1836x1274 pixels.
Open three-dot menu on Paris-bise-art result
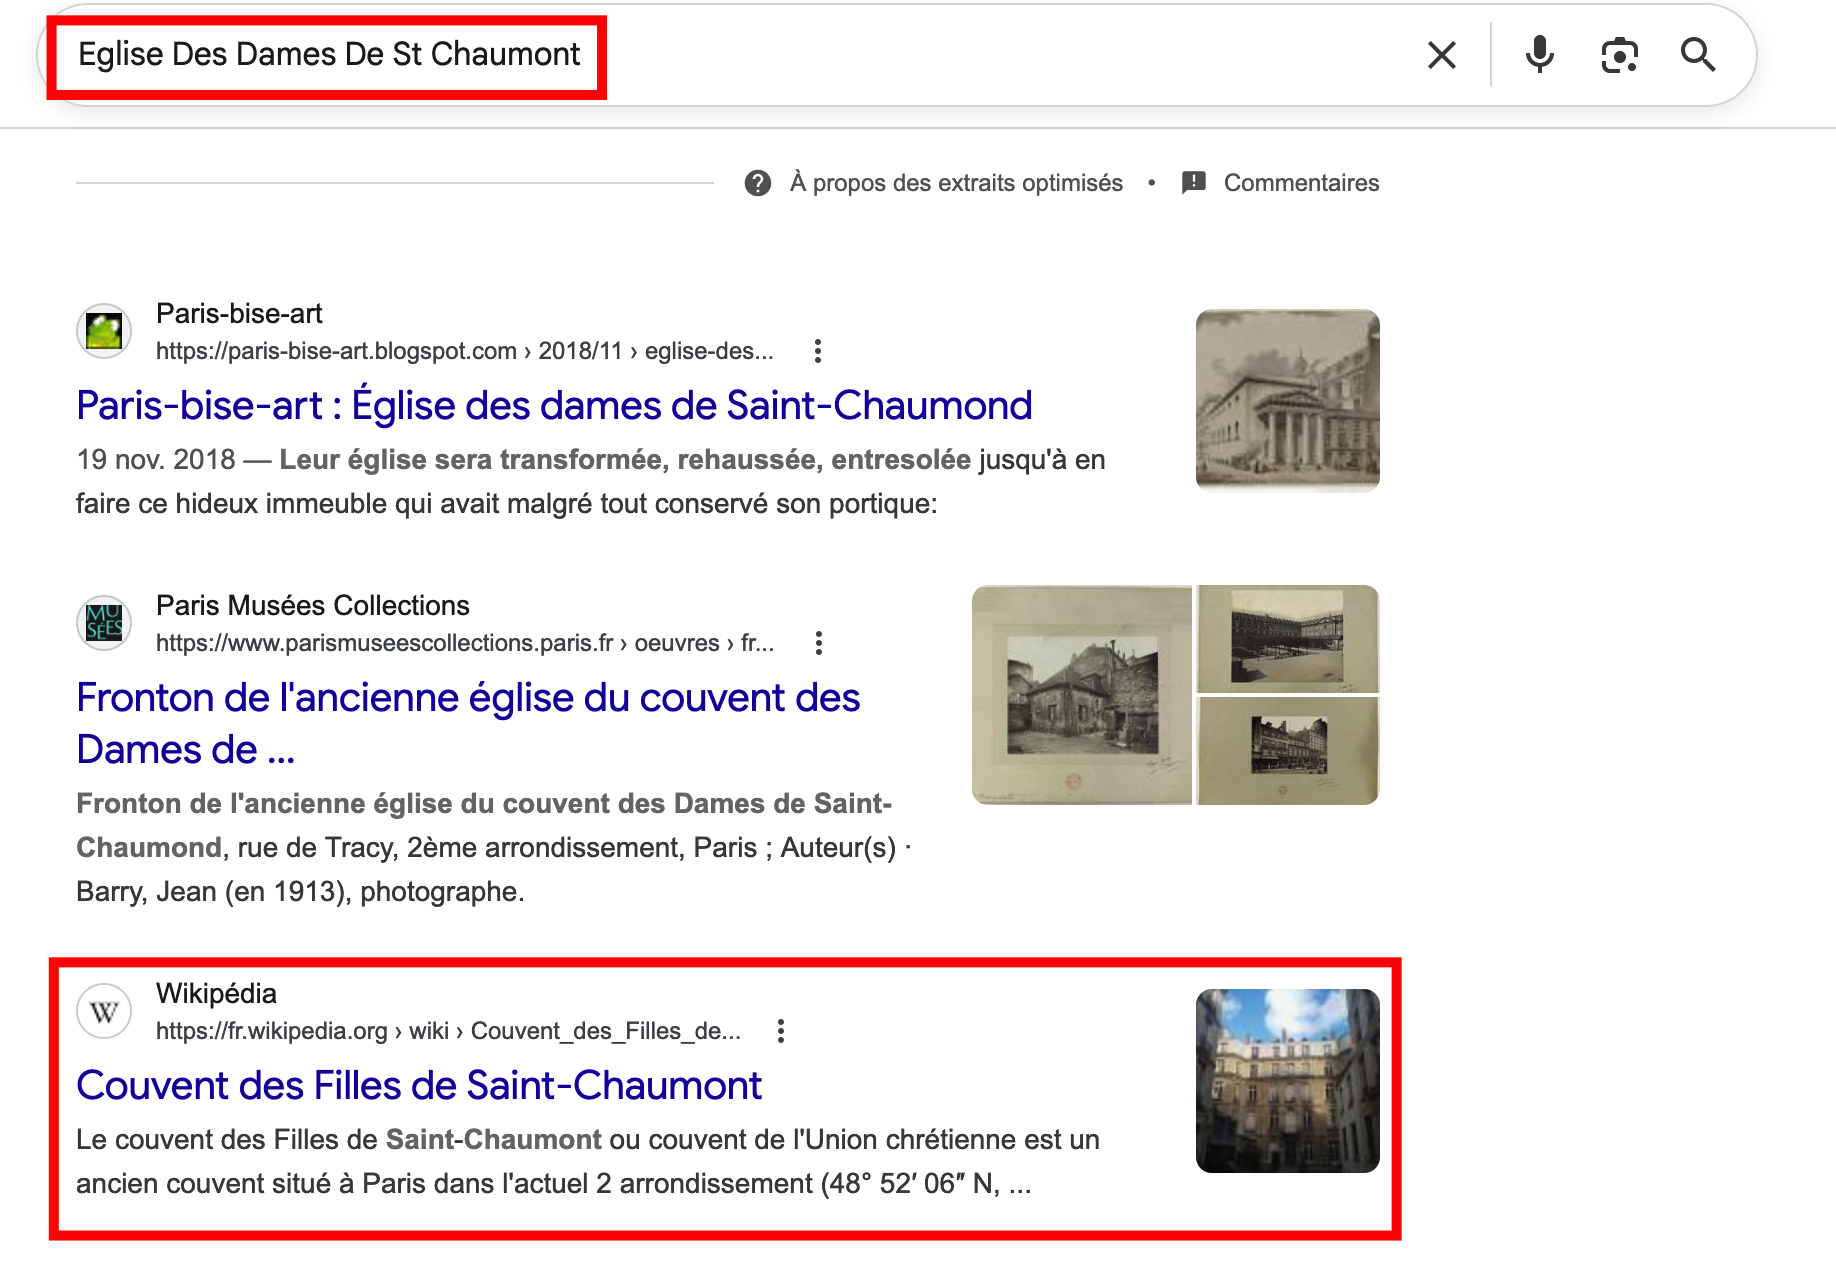[x=818, y=351]
